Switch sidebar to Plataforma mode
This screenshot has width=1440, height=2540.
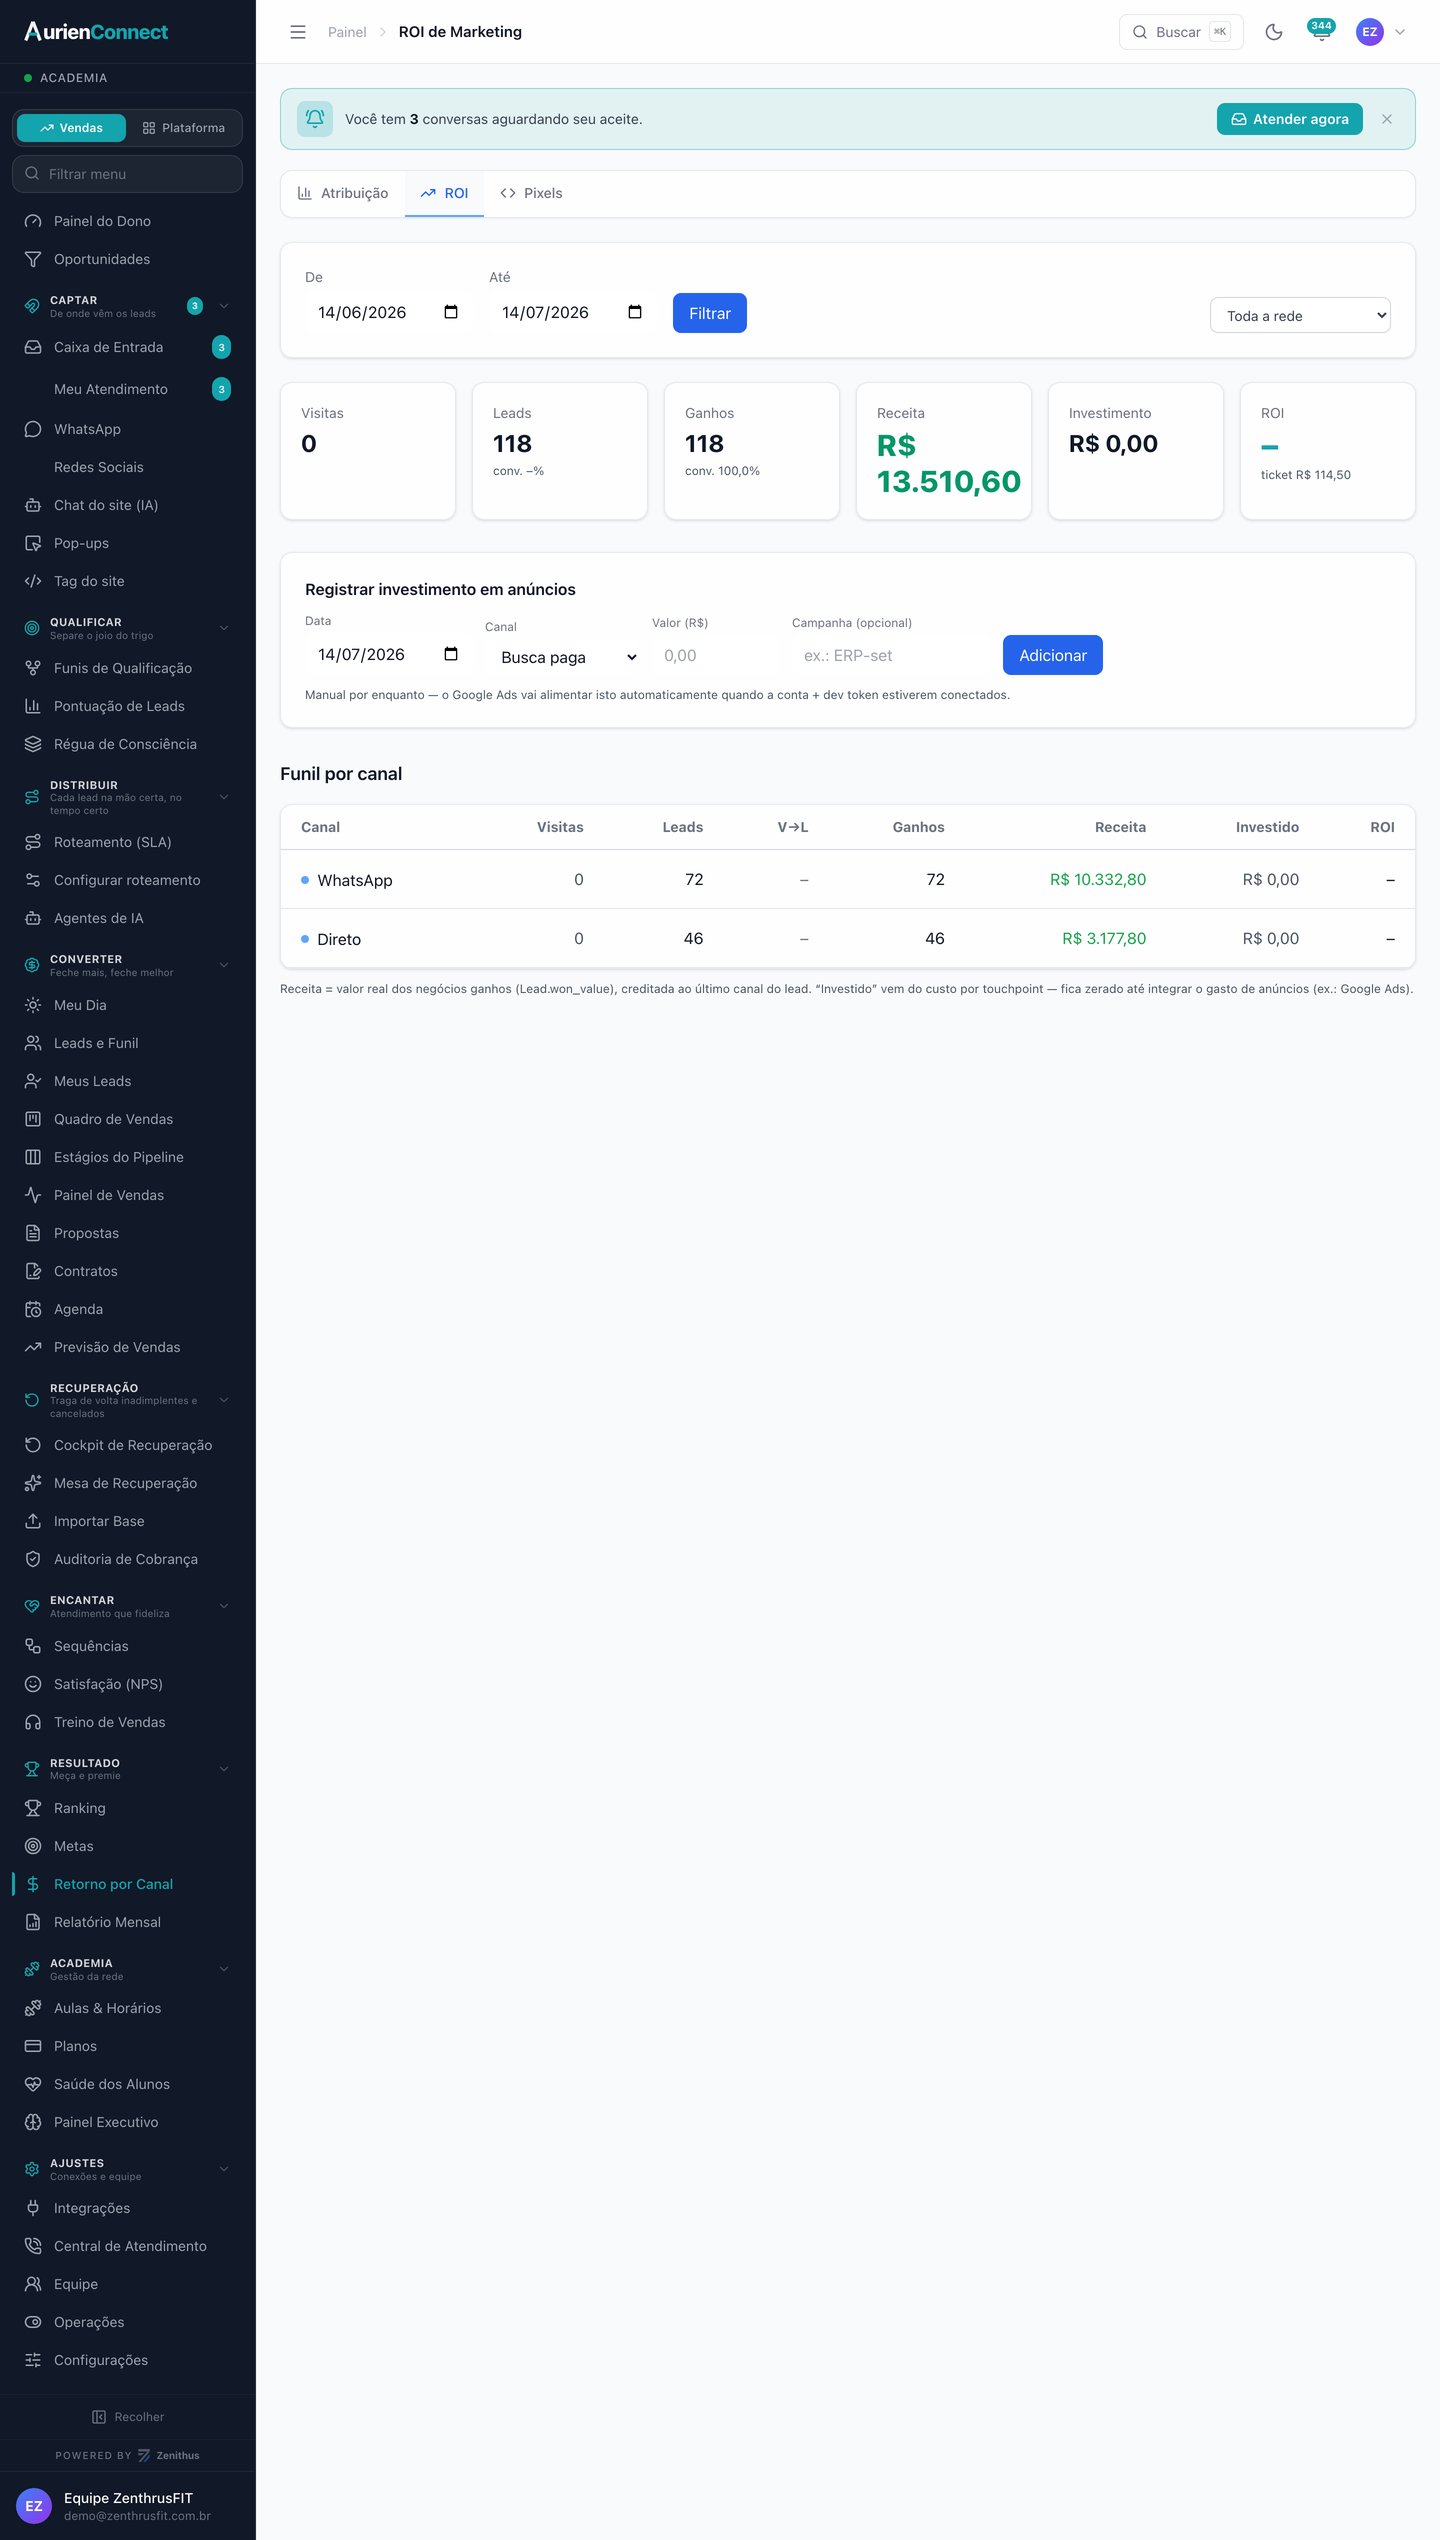tap(184, 128)
